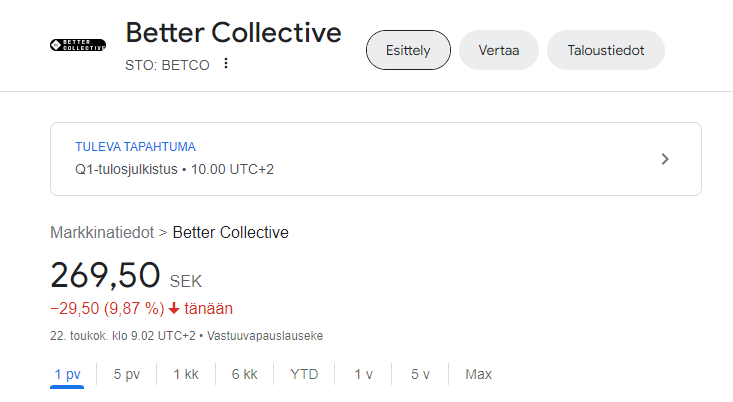The height and width of the screenshot is (402, 733).
Task: Switch chart to 5 pv range
Action: click(x=126, y=374)
